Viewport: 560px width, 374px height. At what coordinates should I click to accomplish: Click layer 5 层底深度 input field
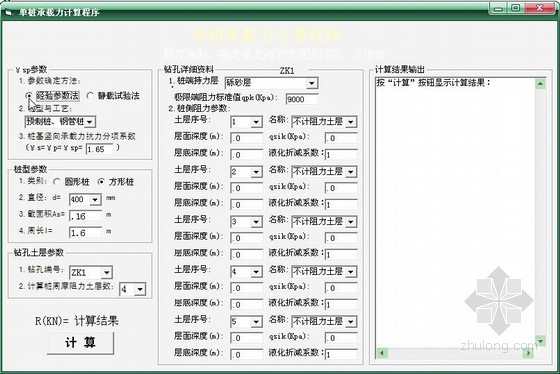point(246,355)
